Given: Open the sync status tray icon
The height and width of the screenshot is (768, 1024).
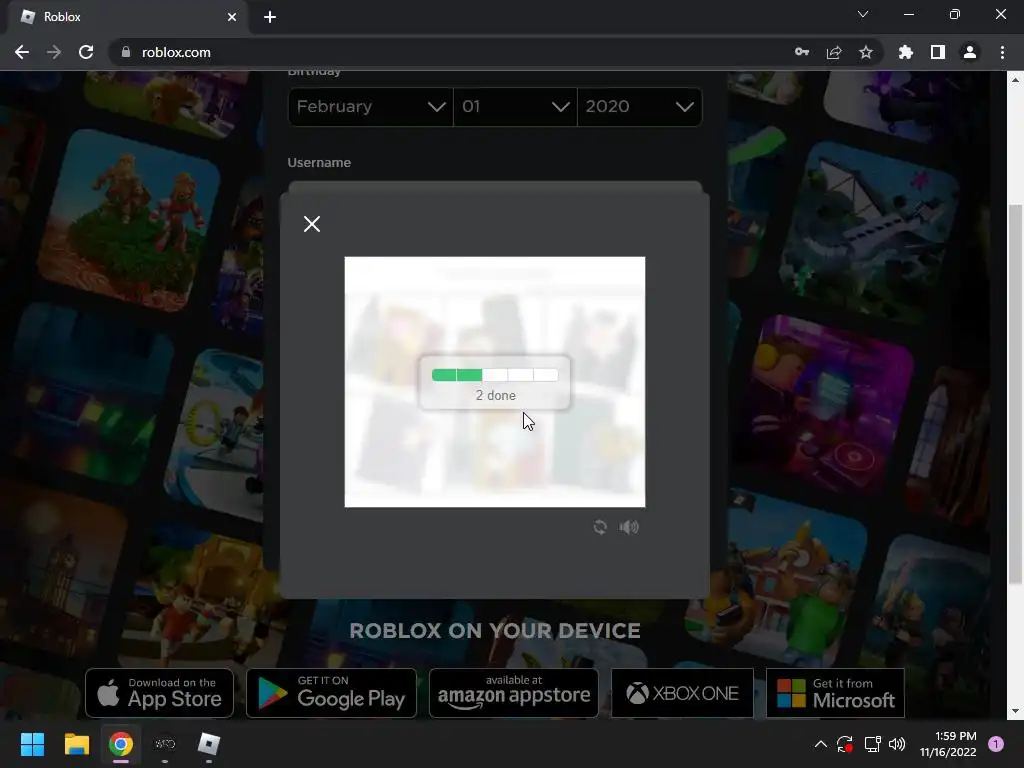Looking at the screenshot, I should click(844, 744).
